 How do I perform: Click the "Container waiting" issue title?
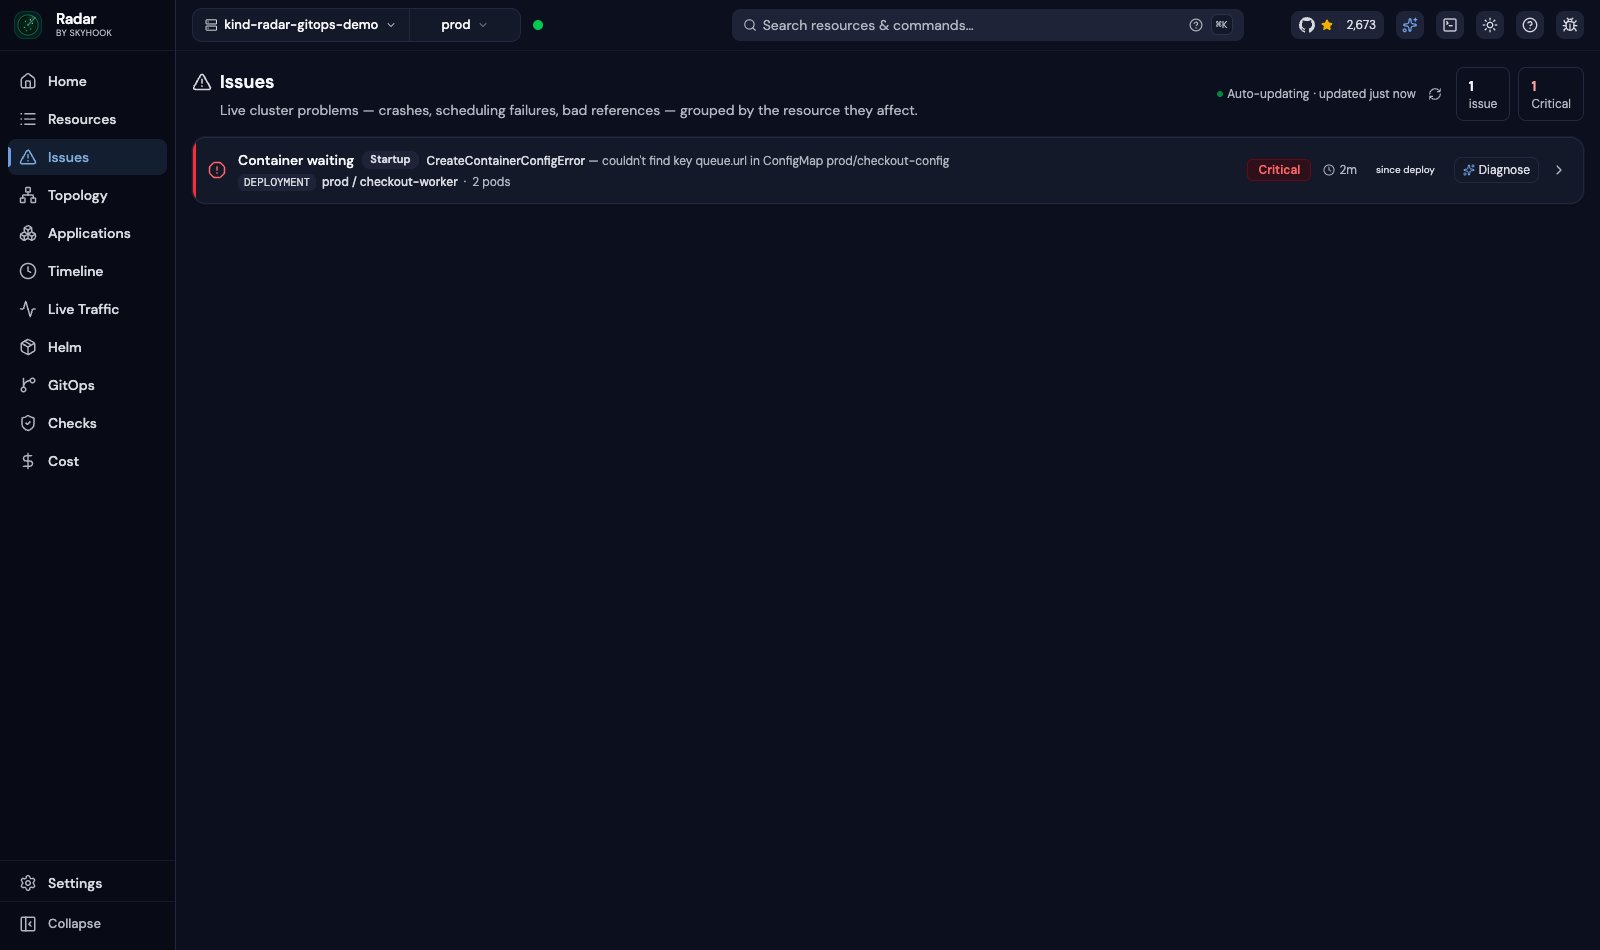click(296, 160)
